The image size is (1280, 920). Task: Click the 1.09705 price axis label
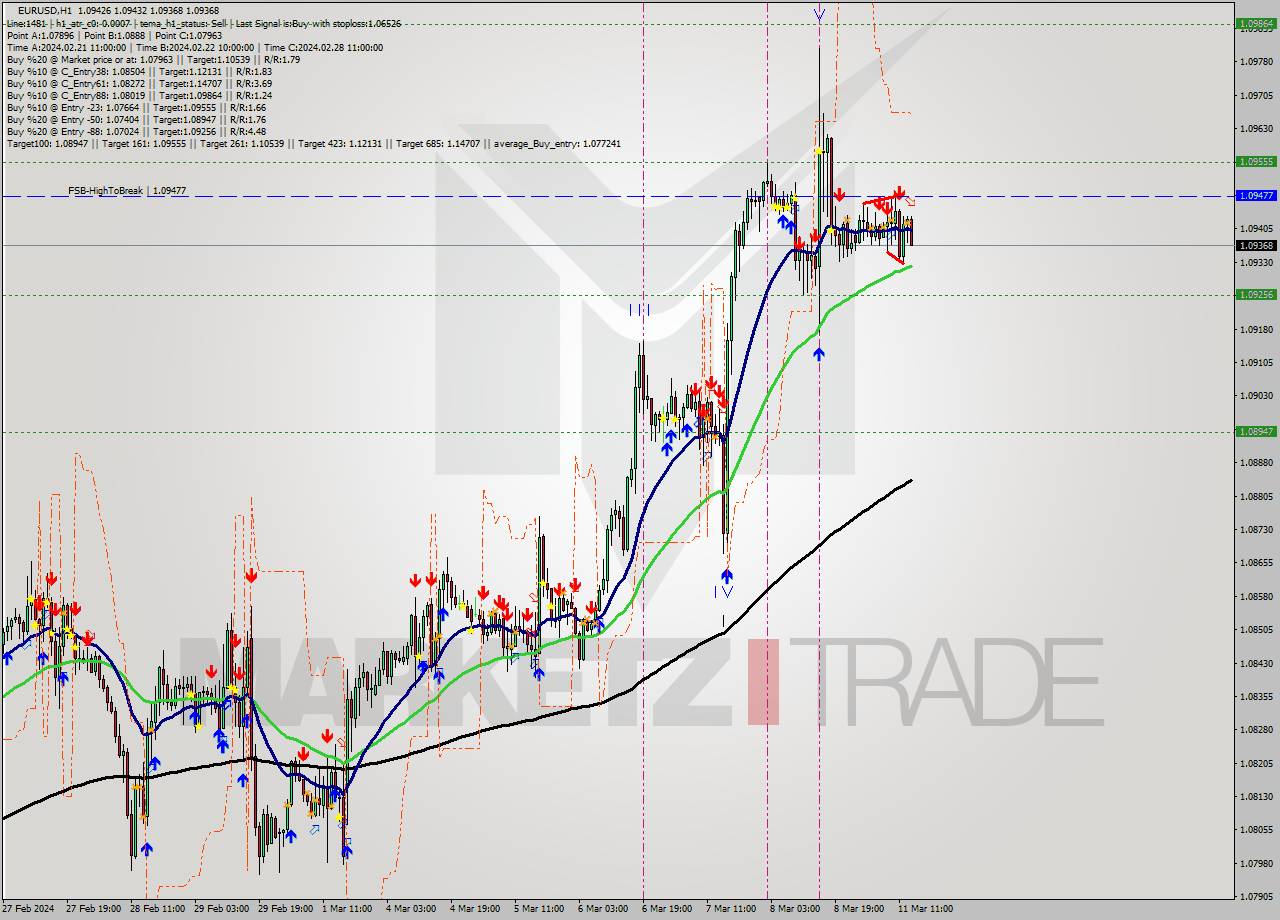[1255, 96]
